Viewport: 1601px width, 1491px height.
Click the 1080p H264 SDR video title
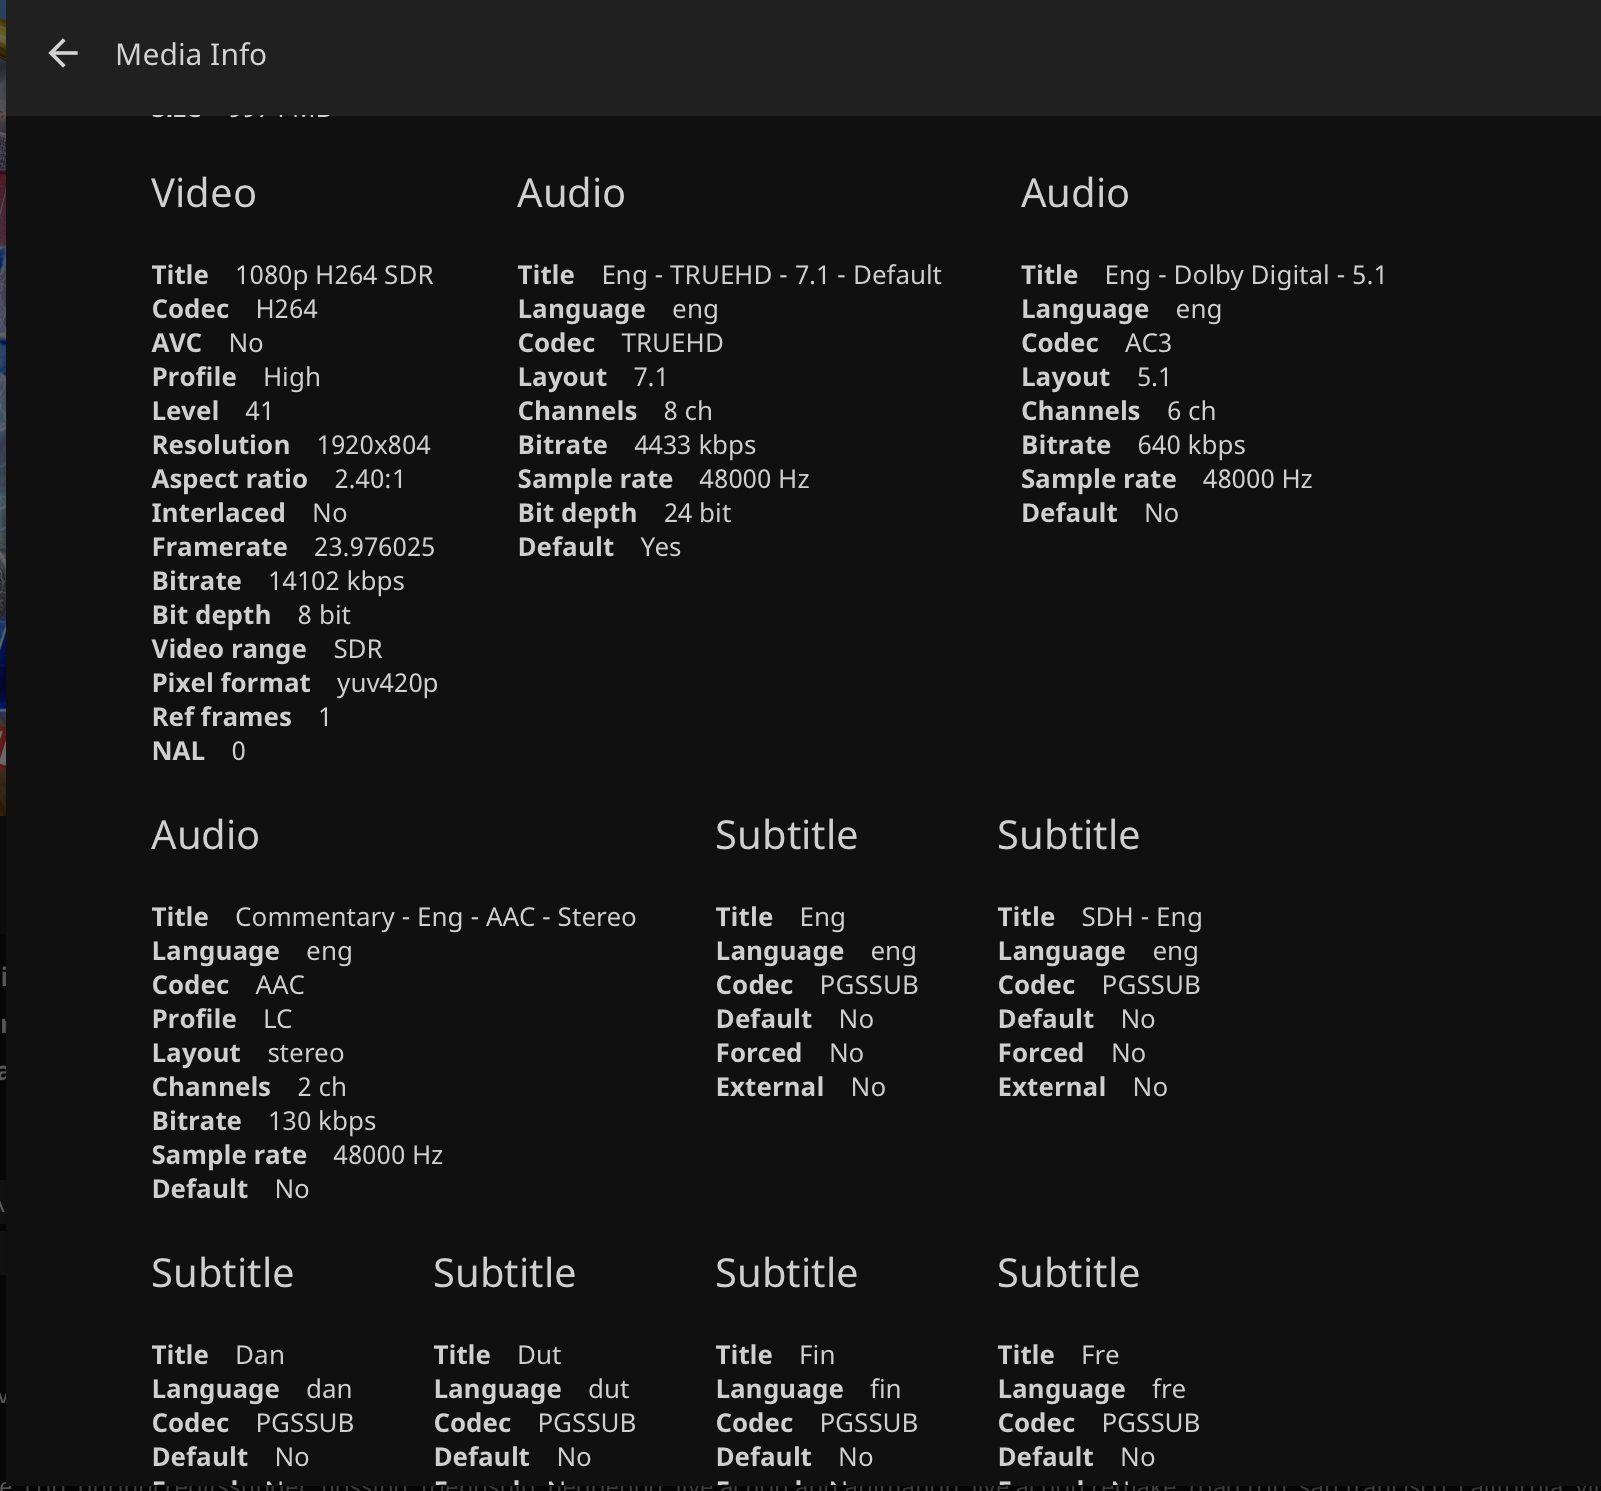tap(333, 274)
